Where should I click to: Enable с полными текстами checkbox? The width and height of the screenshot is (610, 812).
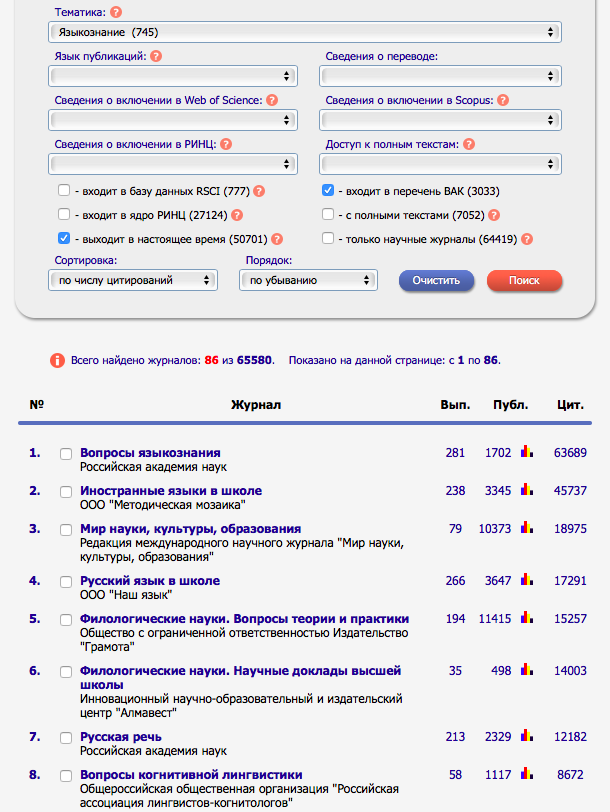[x=328, y=214]
